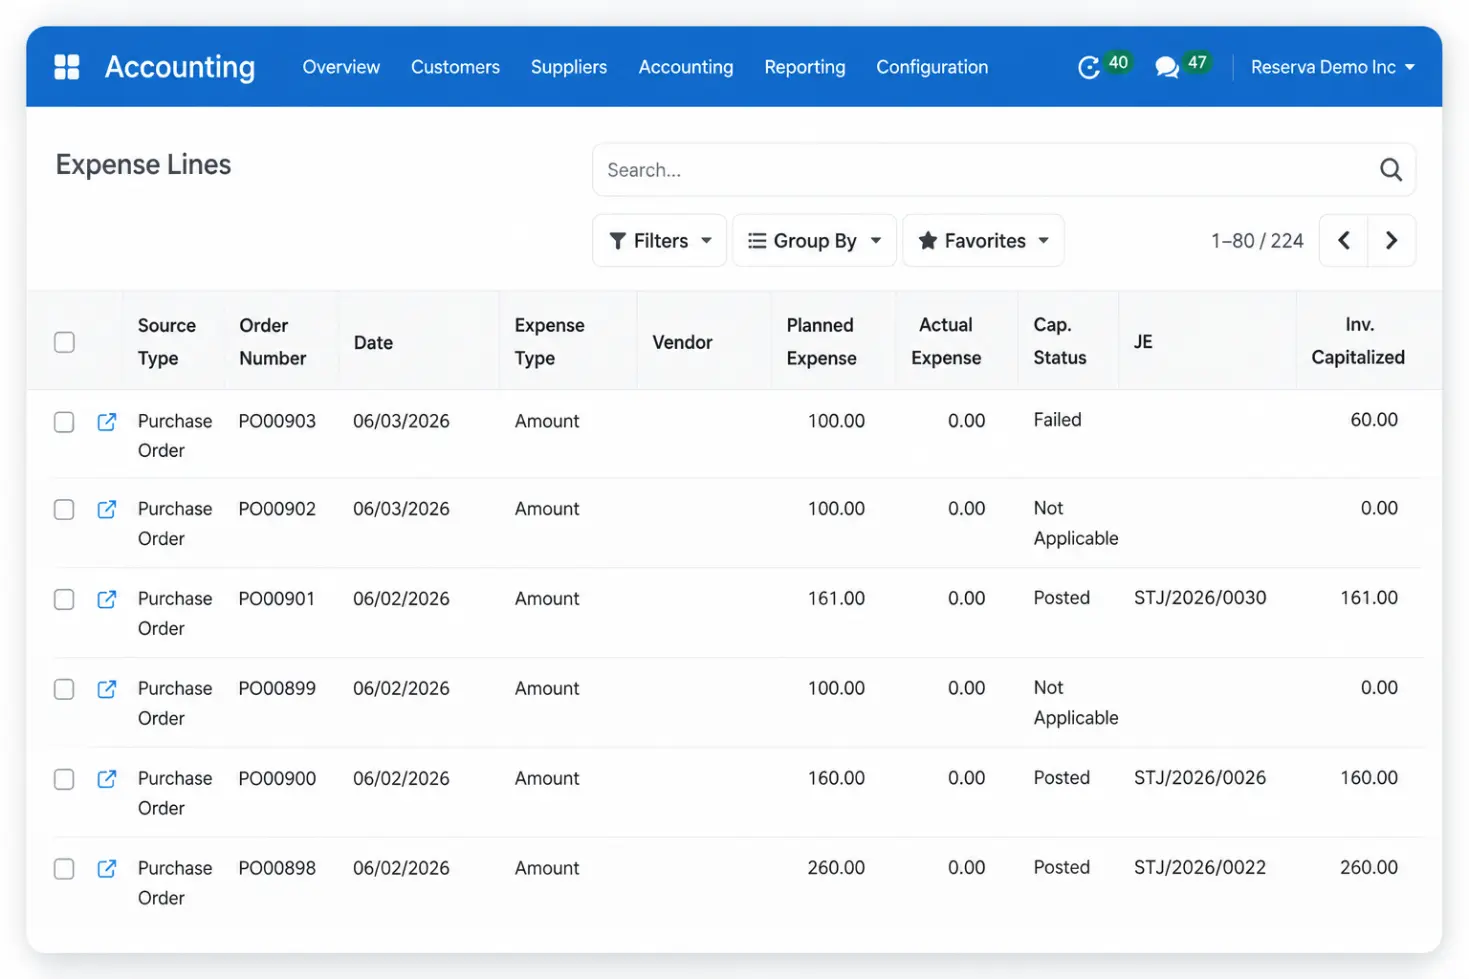1469x979 pixels.
Task: Click order number PO00902
Action: pos(277,509)
